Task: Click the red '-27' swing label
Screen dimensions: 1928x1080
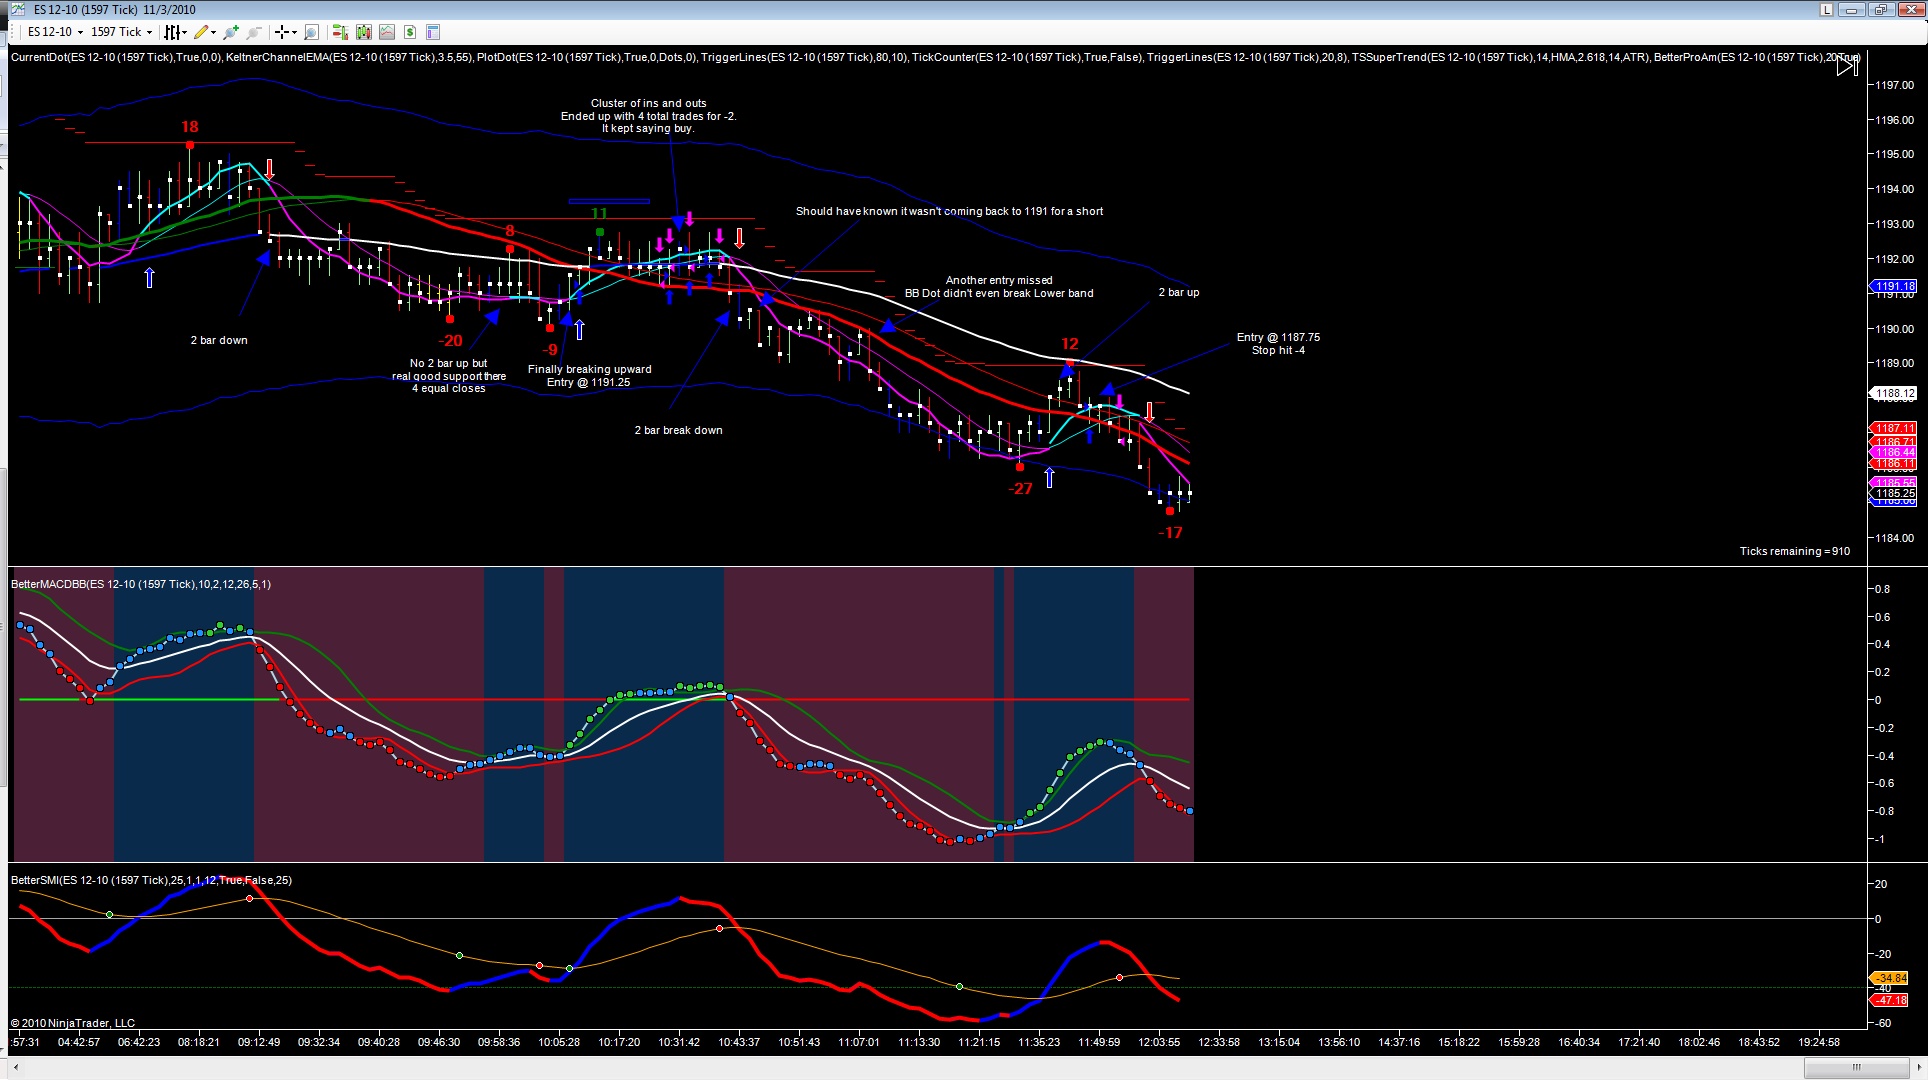Action: [x=1020, y=489]
